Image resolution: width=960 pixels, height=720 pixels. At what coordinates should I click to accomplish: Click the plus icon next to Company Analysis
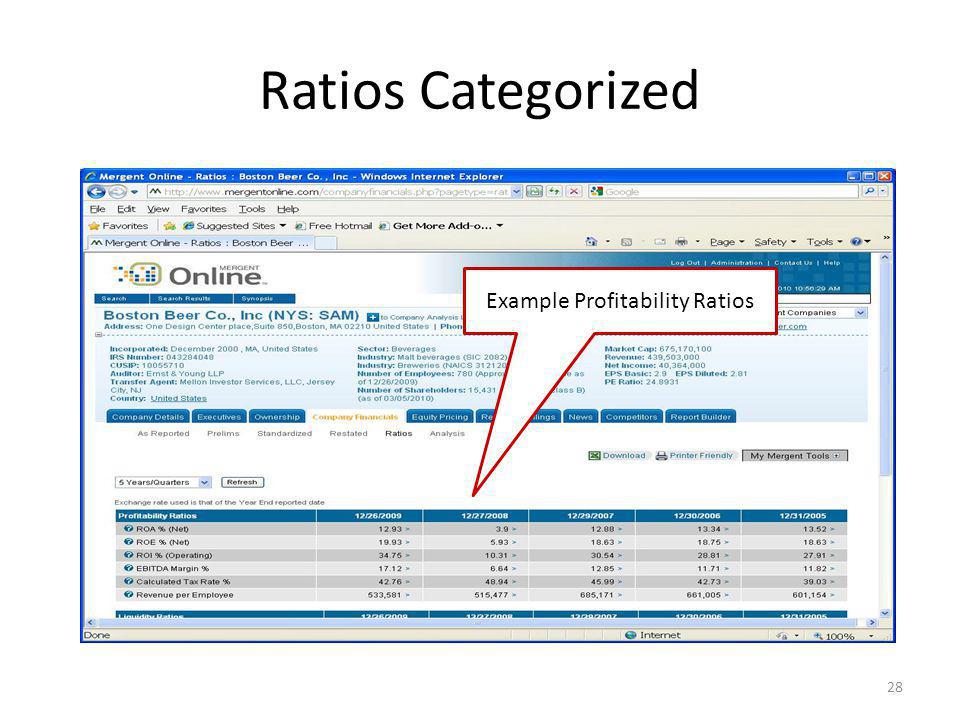(372, 317)
